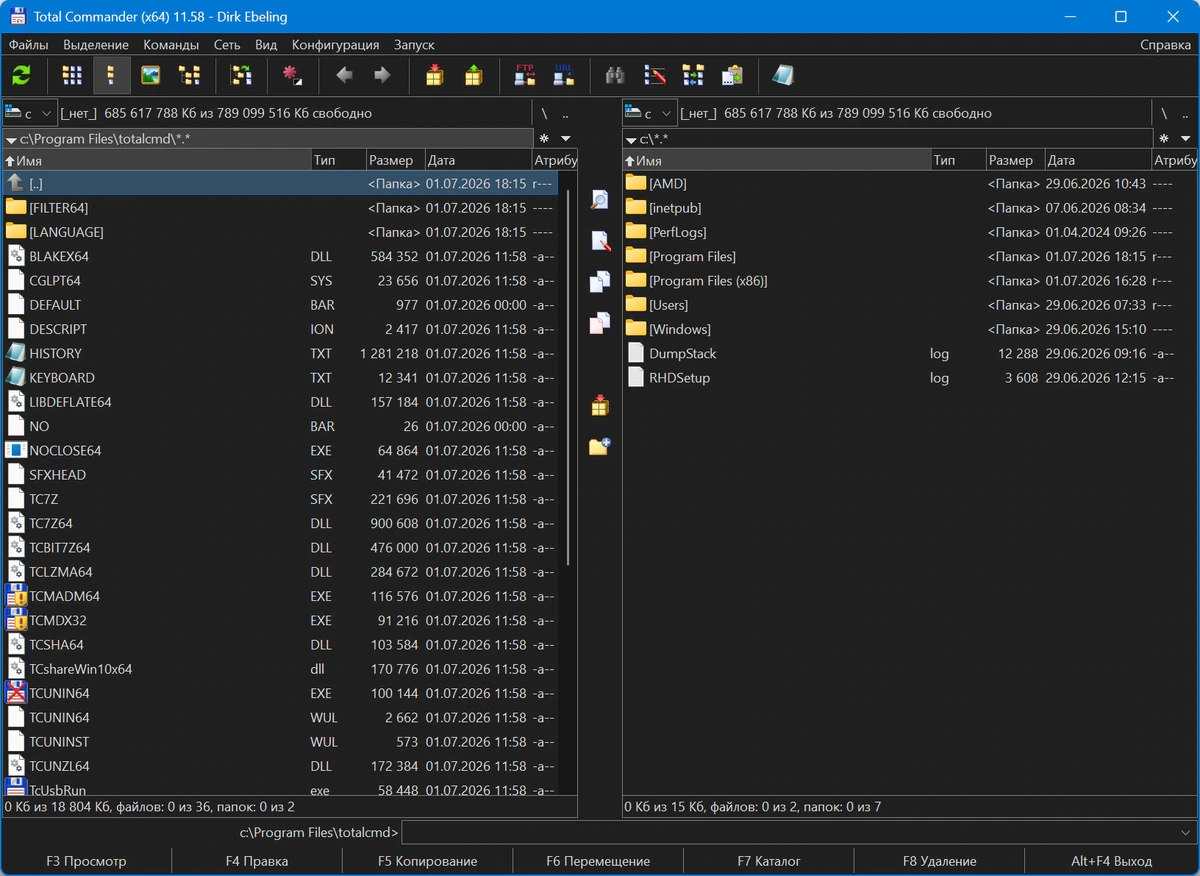Click the green Refresh source panel icon
The width and height of the screenshot is (1200, 876).
tap(21, 75)
